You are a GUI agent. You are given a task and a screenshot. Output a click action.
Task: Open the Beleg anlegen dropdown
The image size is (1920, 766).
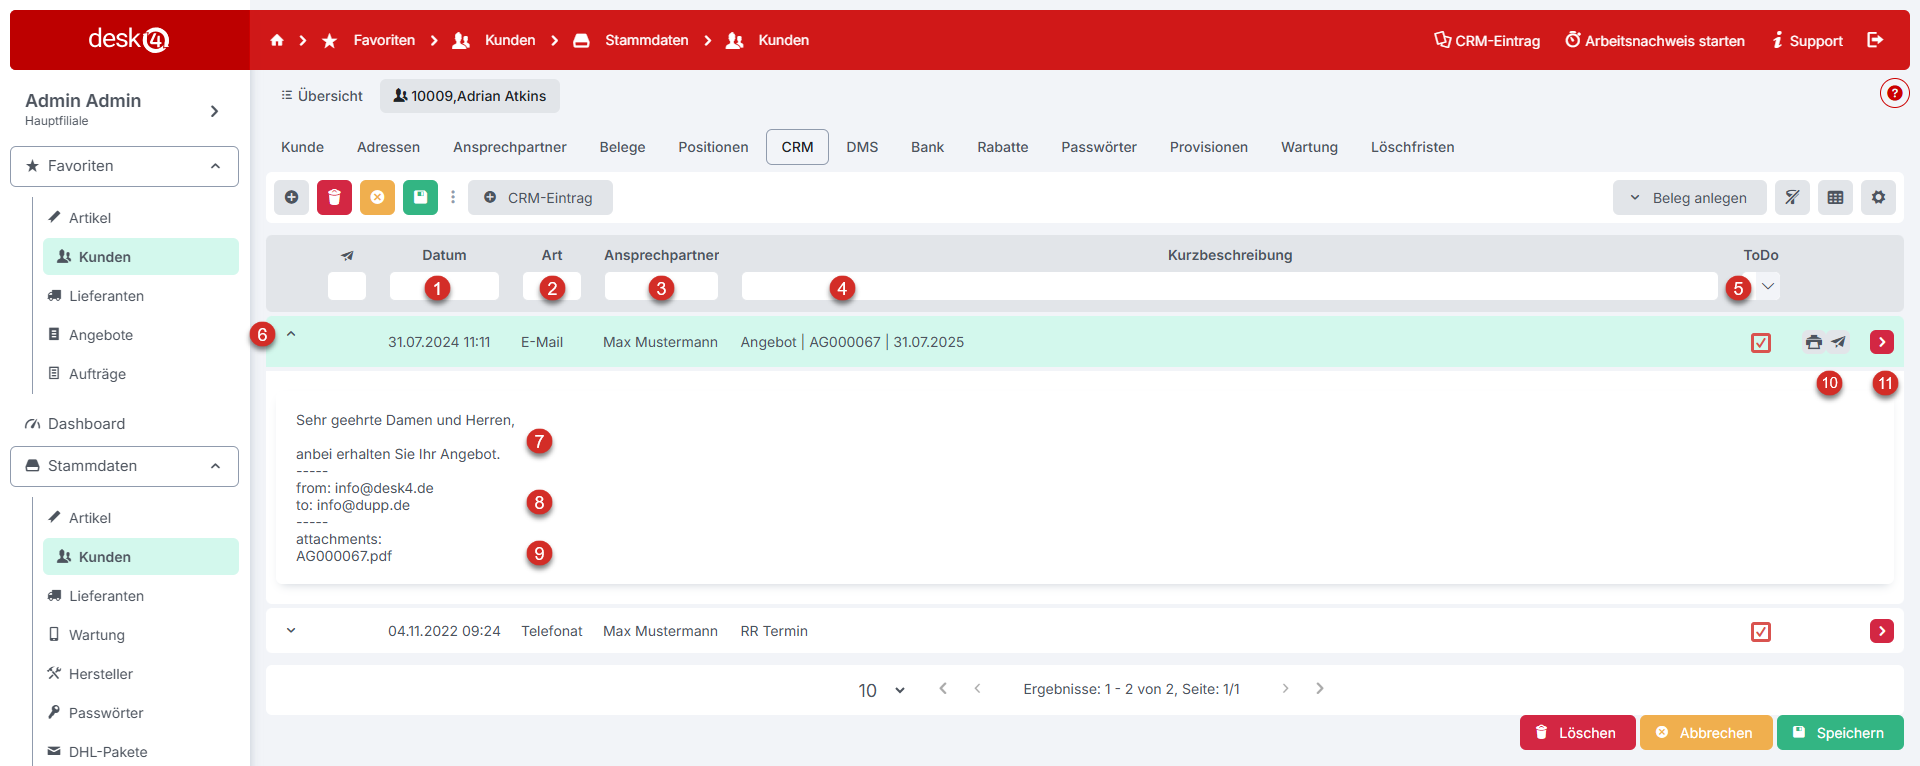click(1689, 198)
